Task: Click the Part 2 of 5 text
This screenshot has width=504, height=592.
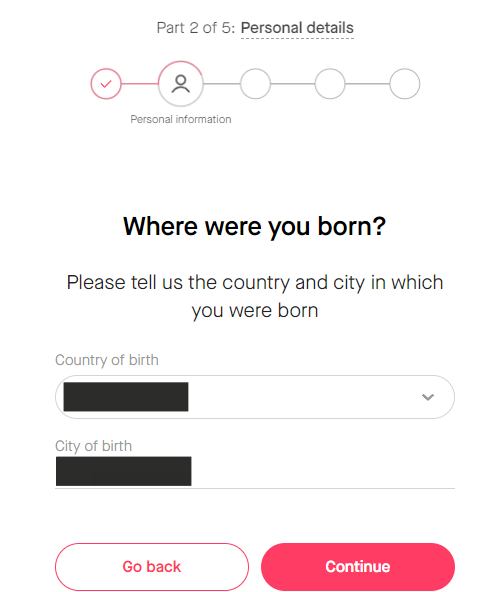Action: pyautogui.click(x=196, y=28)
